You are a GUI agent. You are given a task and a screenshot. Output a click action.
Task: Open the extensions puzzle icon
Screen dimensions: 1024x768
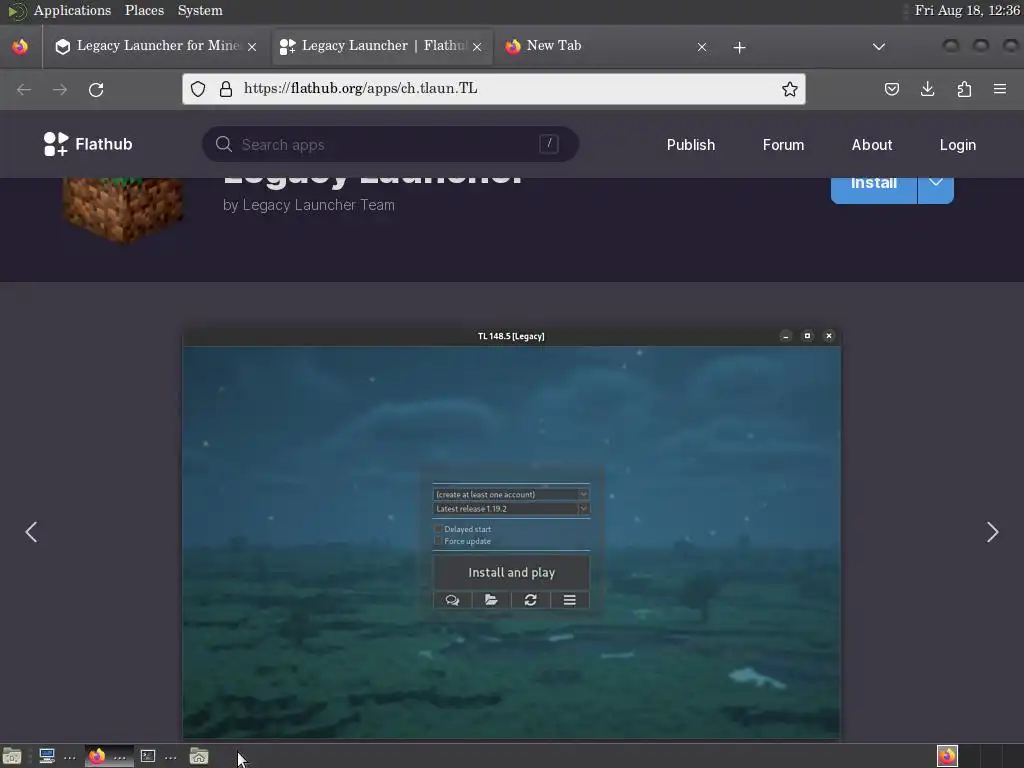[964, 89]
